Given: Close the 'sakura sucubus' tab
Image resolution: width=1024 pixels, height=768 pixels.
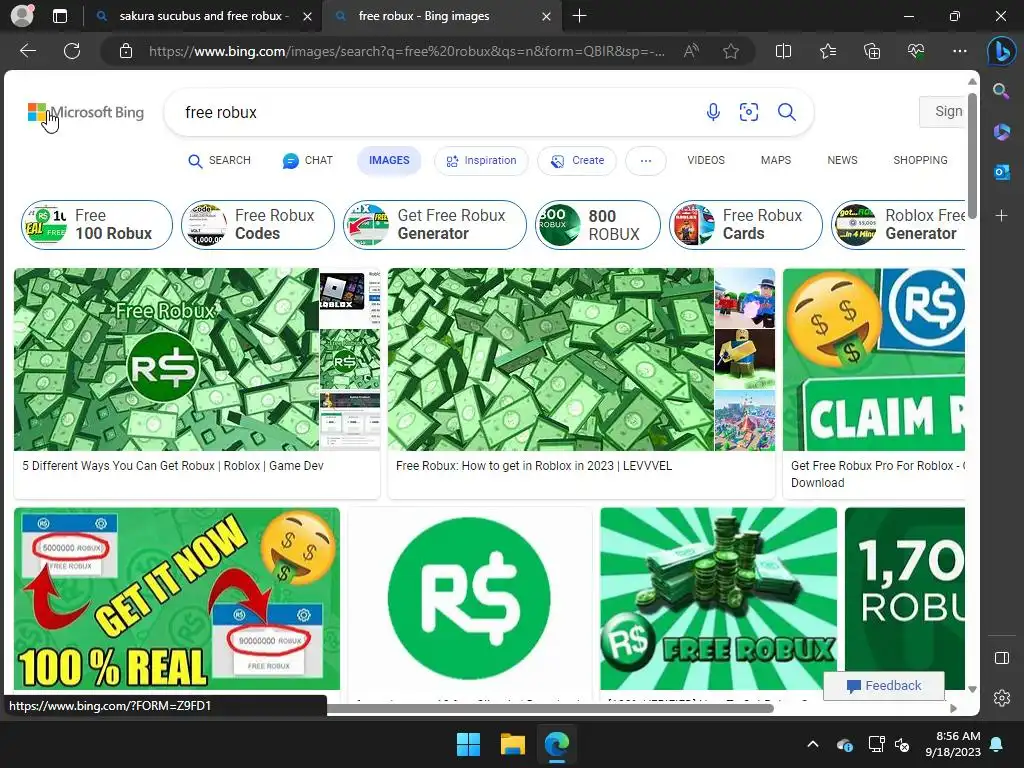Looking at the screenshot, I should 307,16.
